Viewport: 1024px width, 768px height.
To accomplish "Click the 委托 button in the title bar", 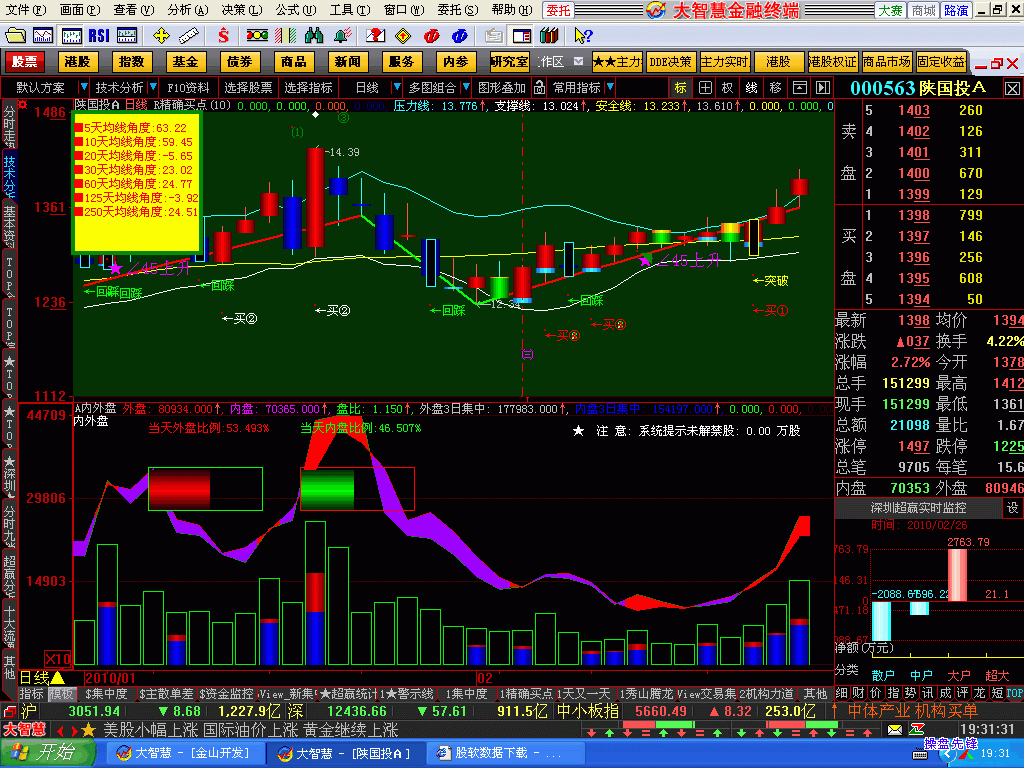I will [x=558, y=10].
